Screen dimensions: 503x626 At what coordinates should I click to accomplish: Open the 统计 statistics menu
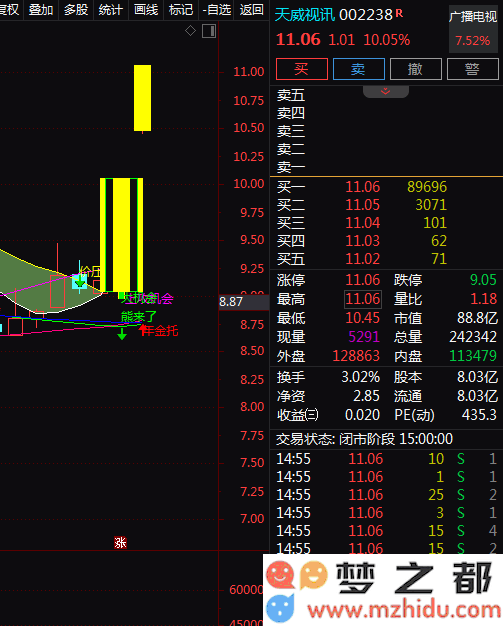point(111,9)
